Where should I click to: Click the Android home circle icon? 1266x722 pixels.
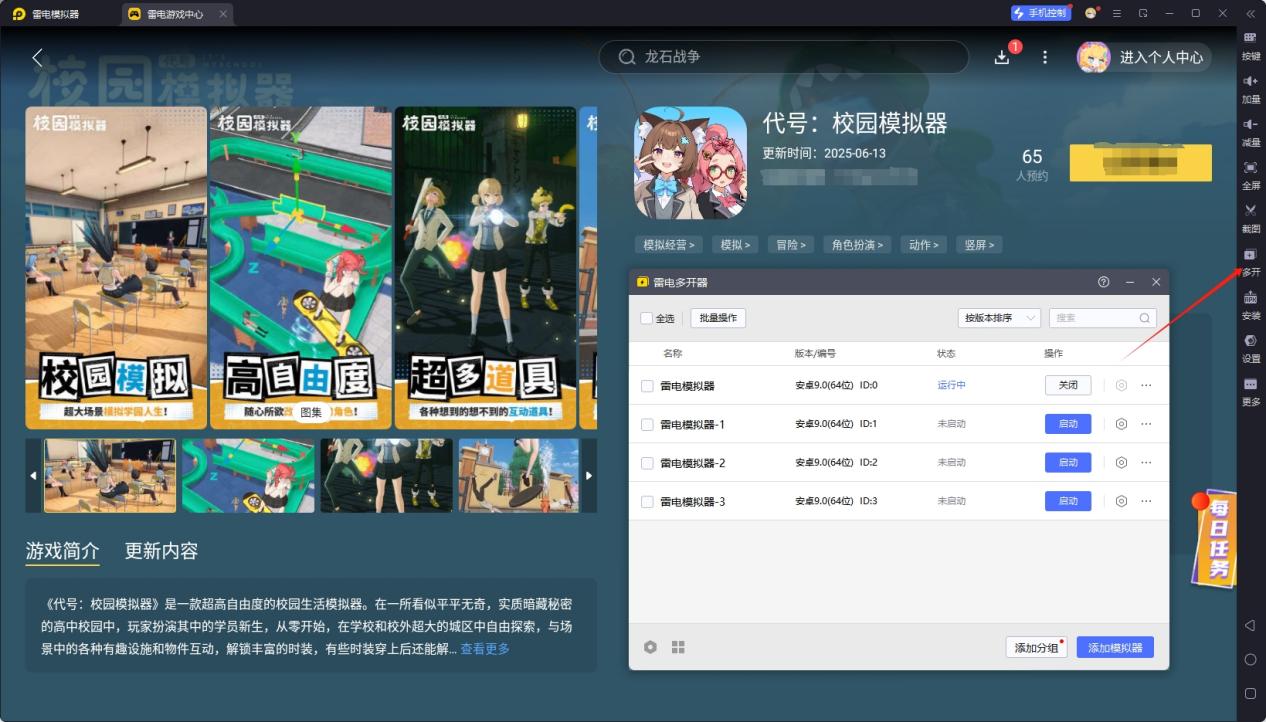[1250, 660]
